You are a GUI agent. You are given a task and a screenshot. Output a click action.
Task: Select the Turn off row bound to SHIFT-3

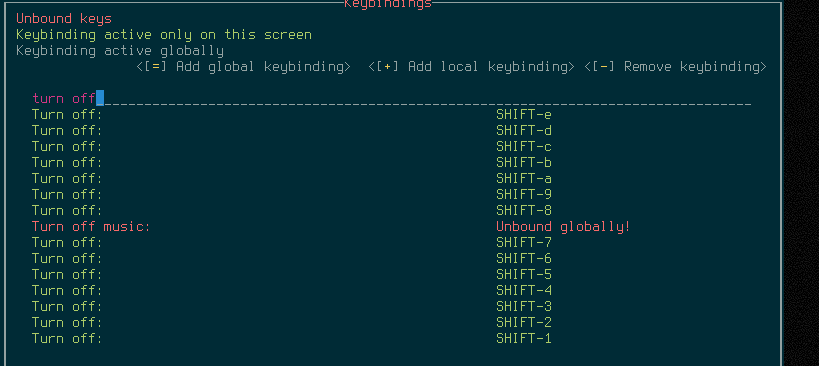click(391, 306)
